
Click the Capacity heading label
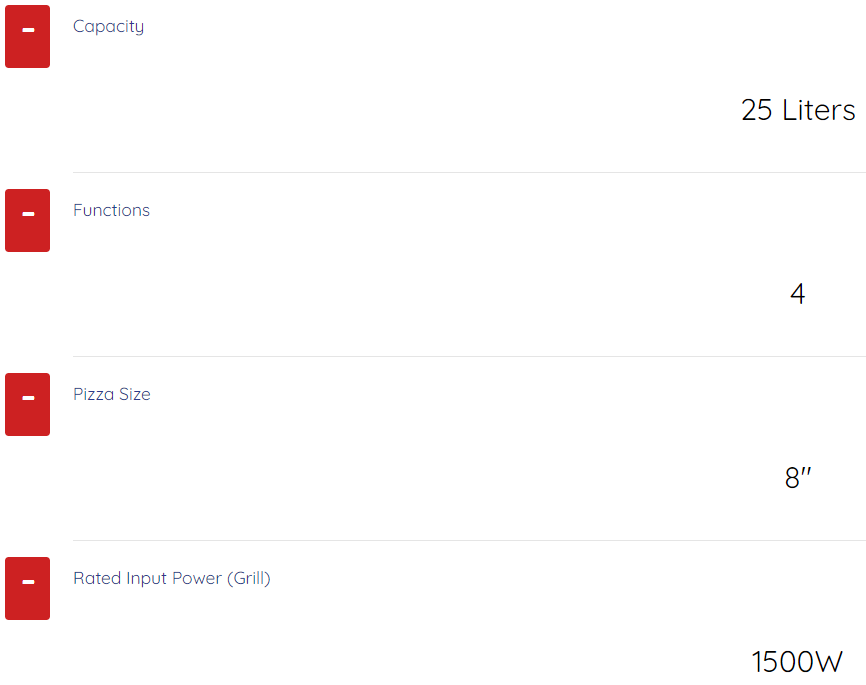[x=108, y=26]
